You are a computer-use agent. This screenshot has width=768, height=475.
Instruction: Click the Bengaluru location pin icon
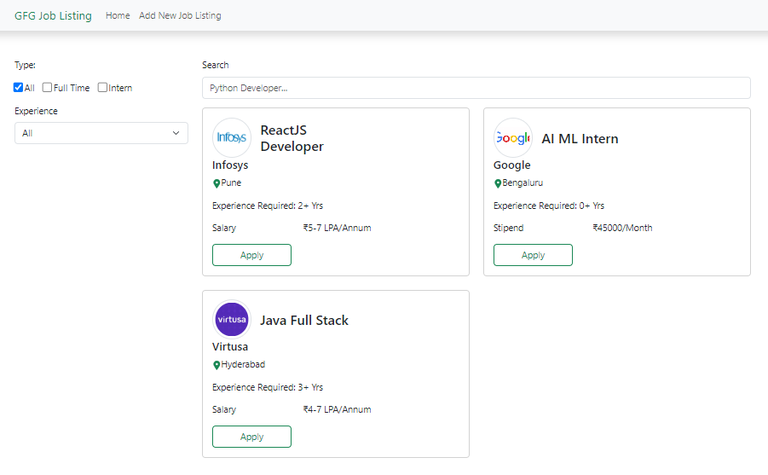pyautogui.click(x=497, y=184)
